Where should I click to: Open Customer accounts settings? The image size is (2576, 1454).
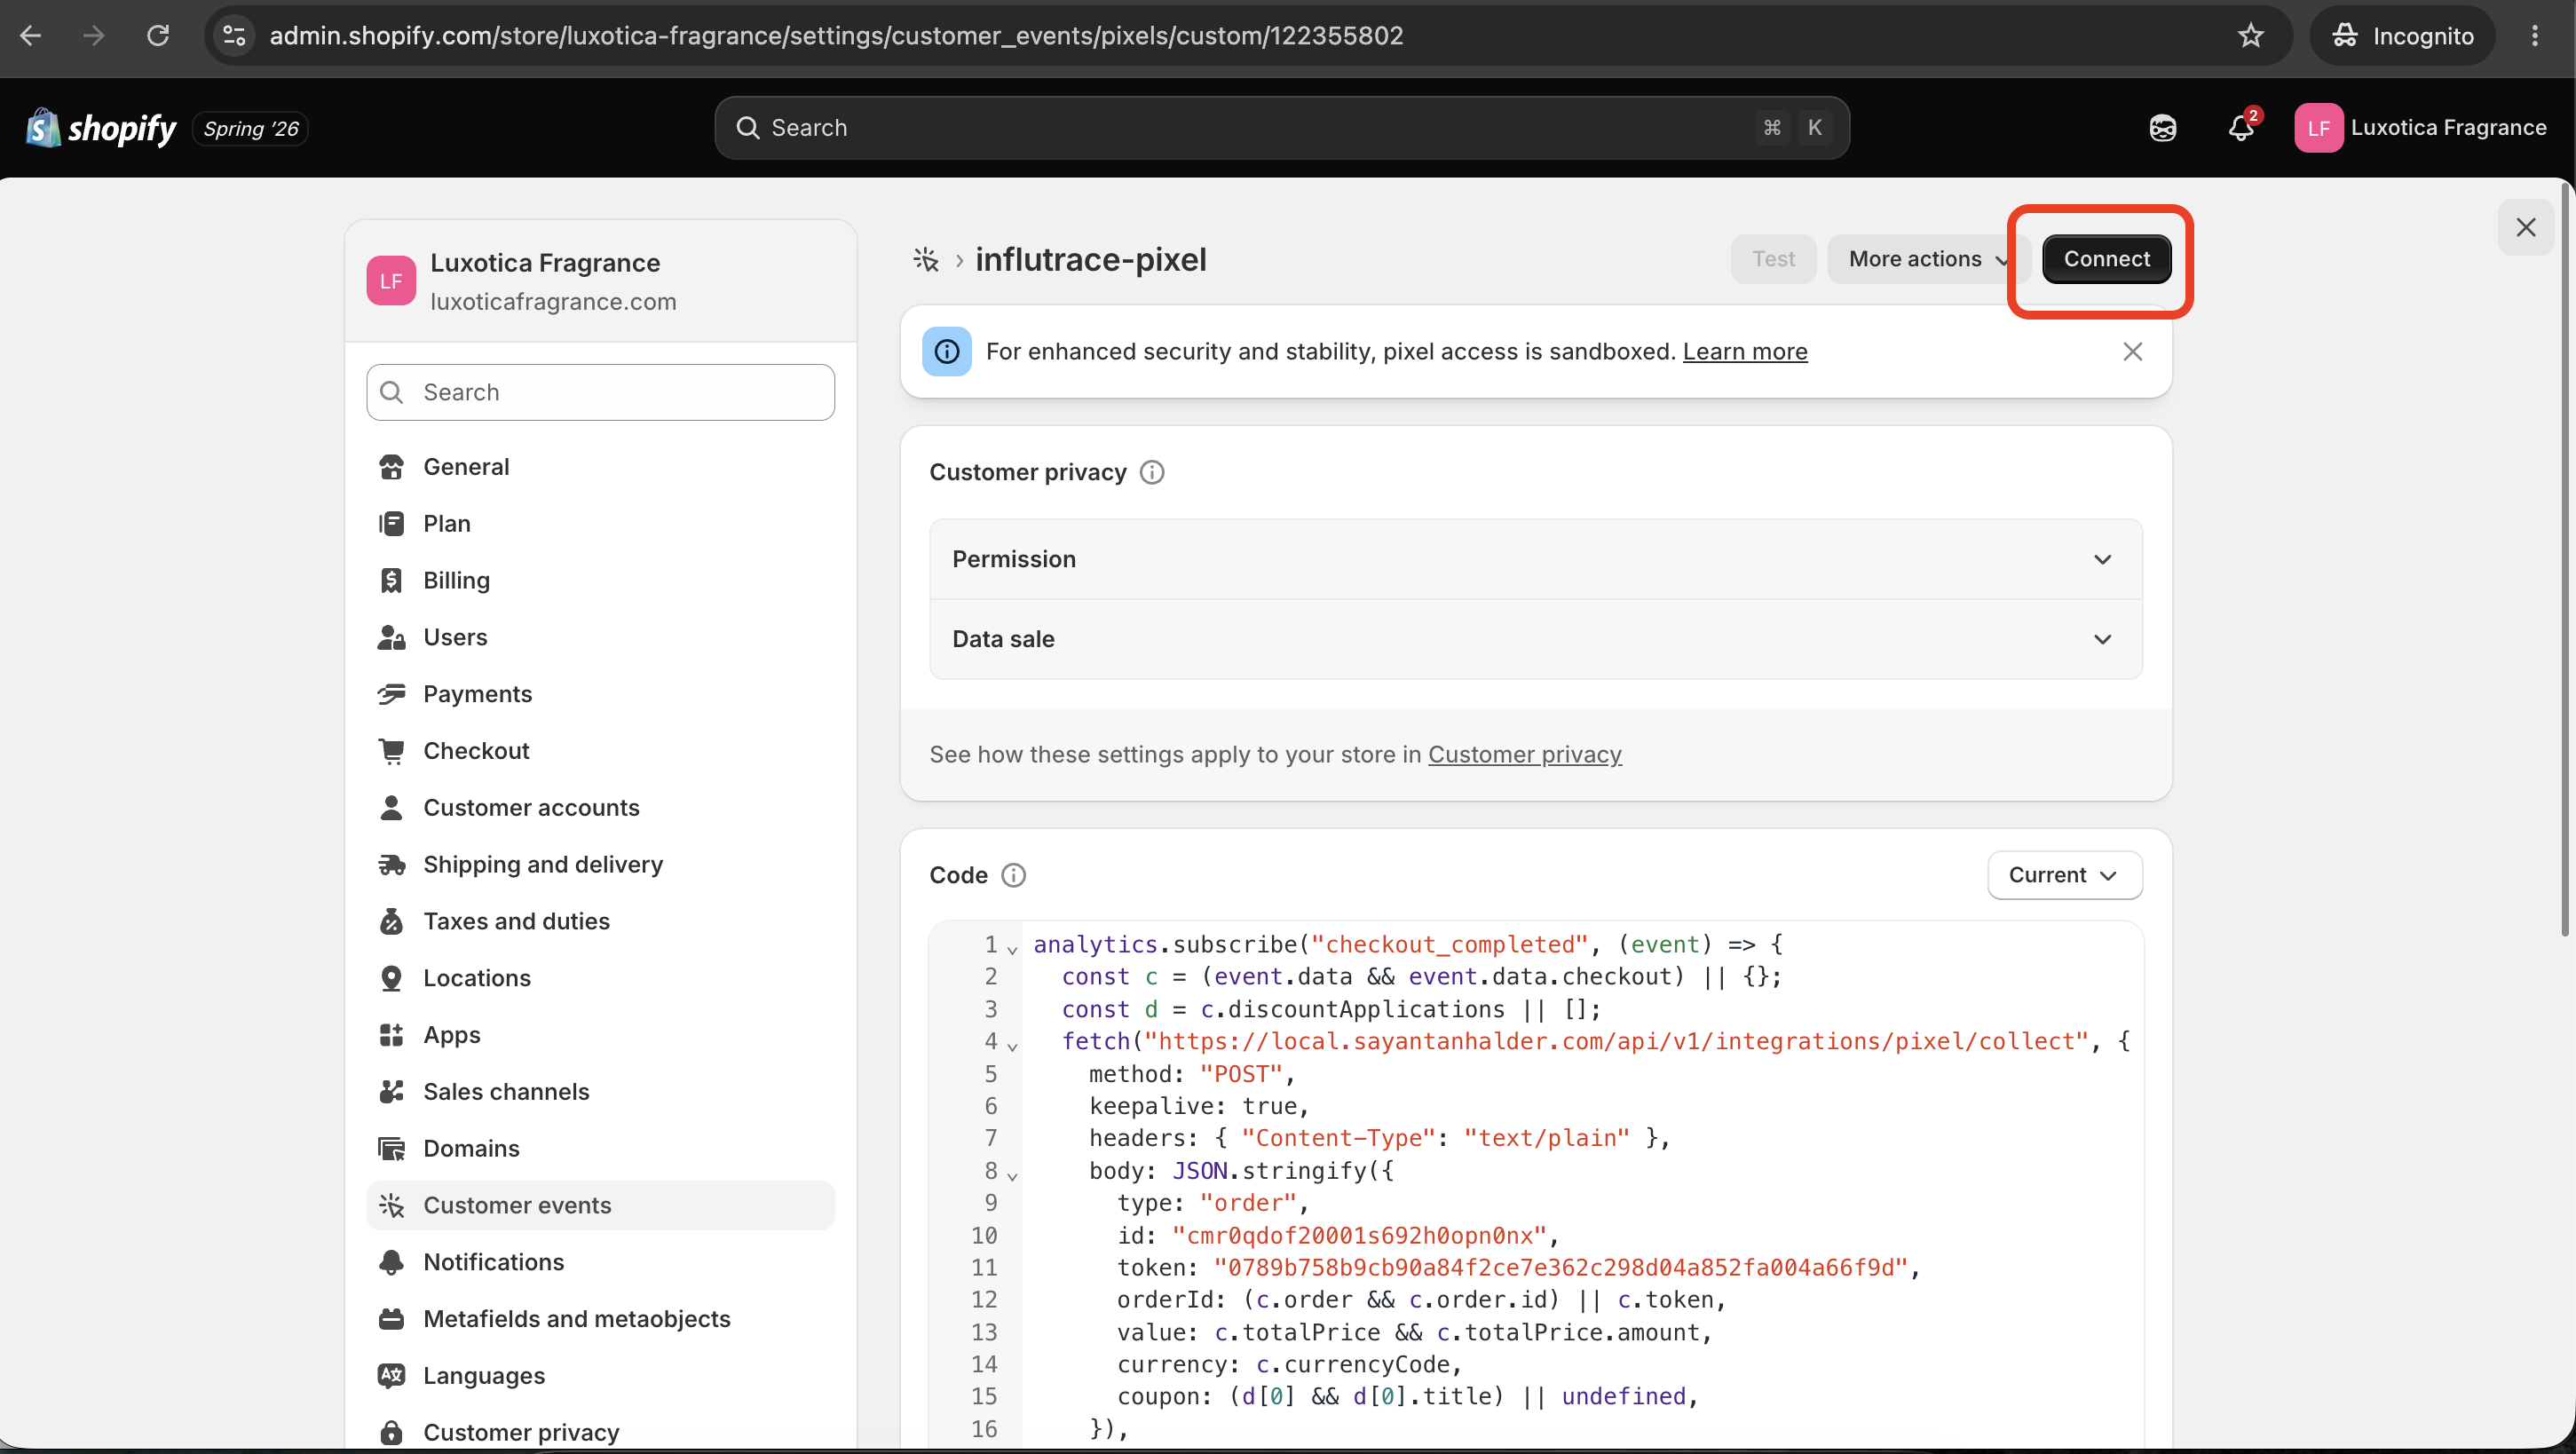[600, 808]
